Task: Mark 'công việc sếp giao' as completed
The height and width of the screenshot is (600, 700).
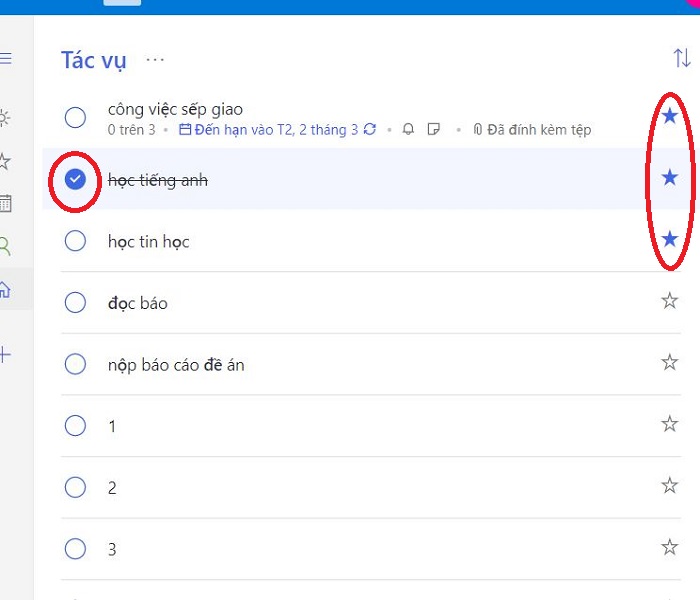Action: click(75, 118)
